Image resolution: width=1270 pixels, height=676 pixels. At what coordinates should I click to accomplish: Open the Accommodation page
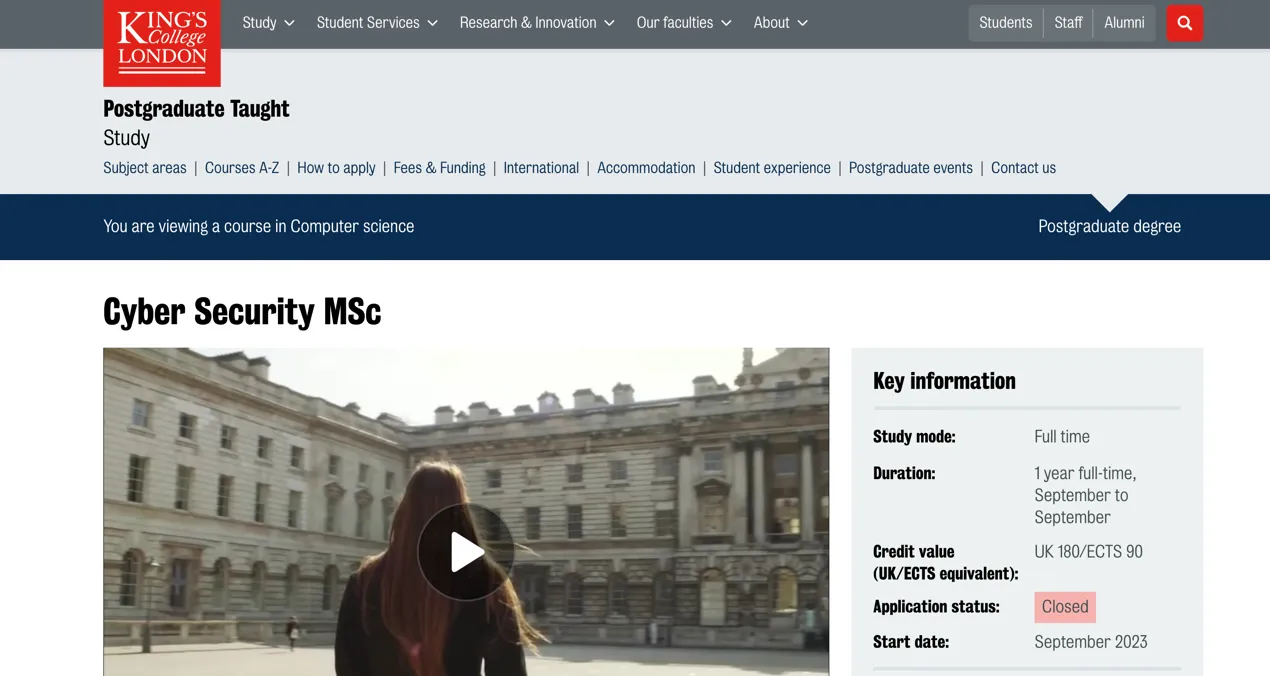point(646,168)
